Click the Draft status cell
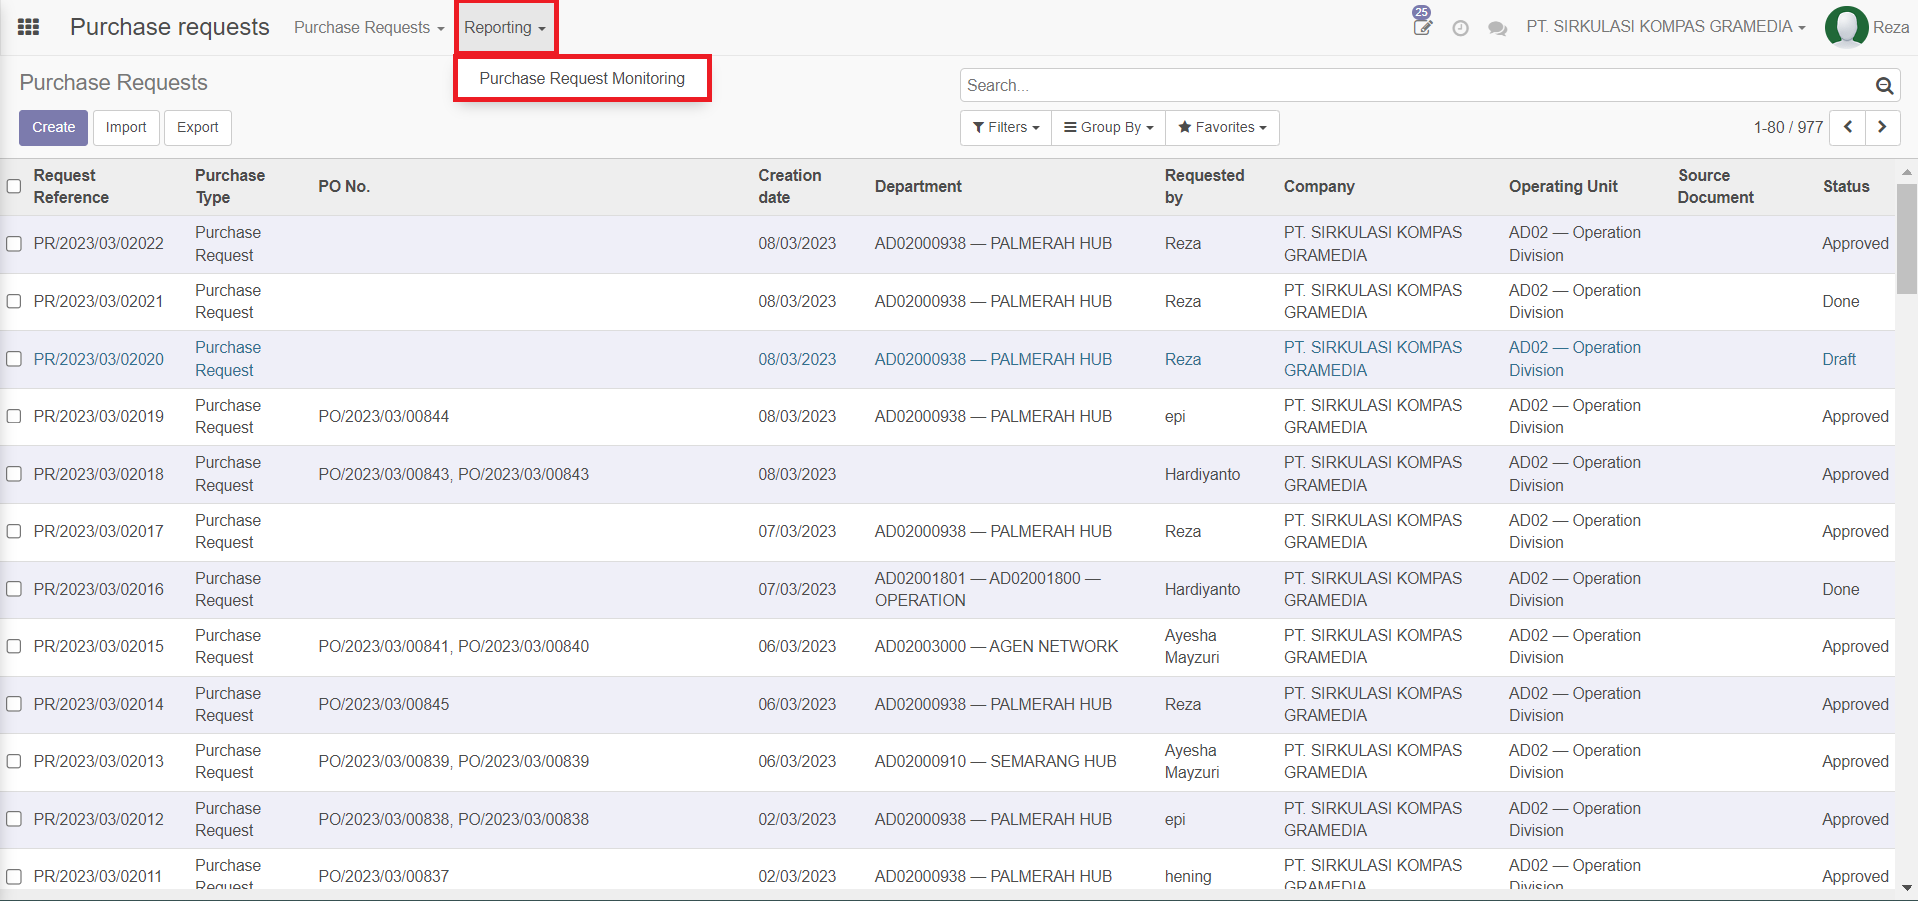The width and height of the screenshot is (1918, 901). 1838,359
